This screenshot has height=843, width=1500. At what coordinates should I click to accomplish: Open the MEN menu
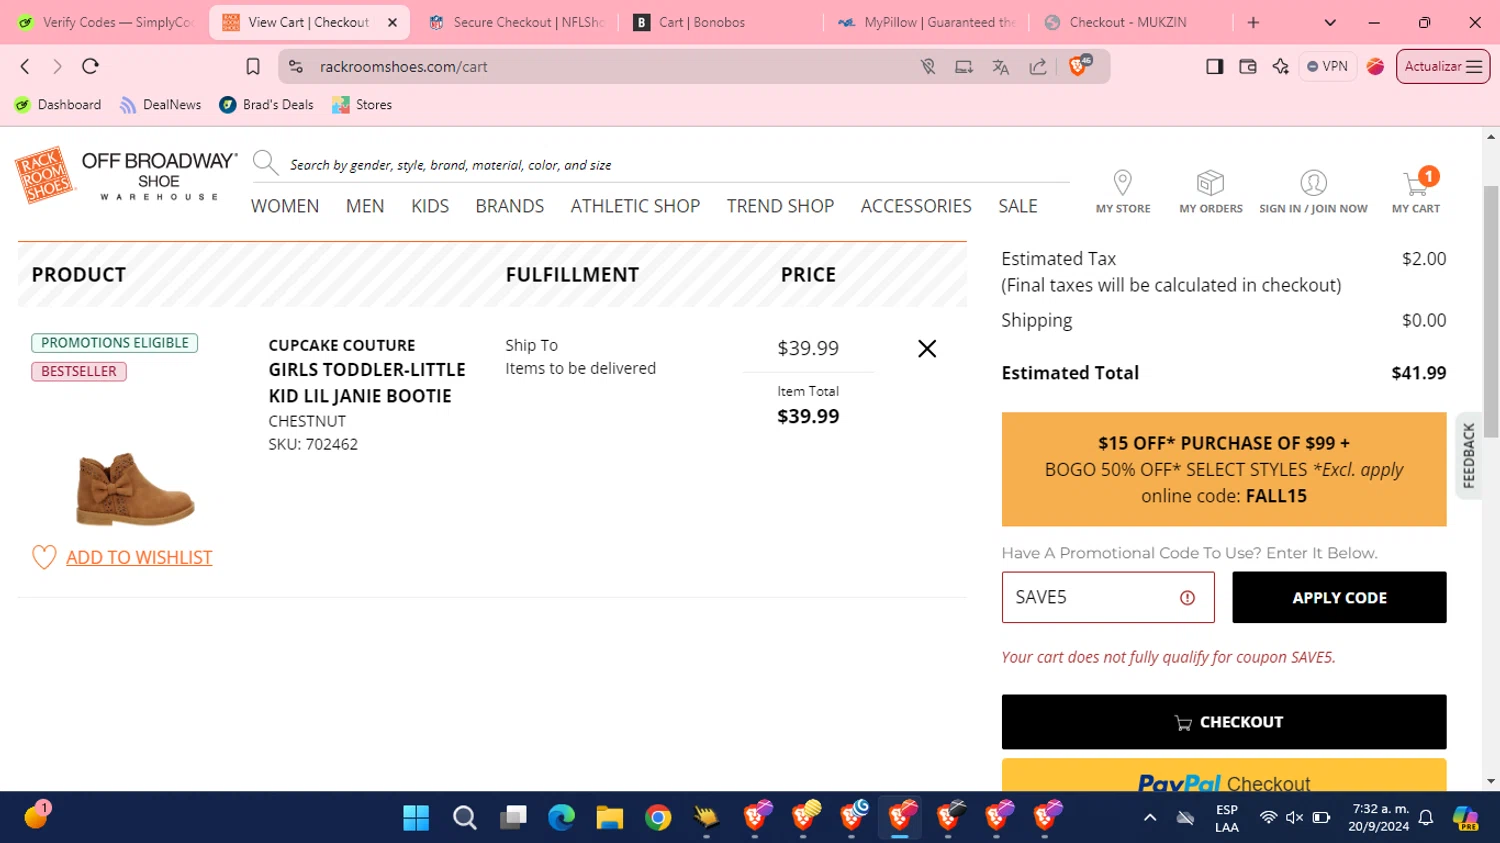tap(365, 206)
